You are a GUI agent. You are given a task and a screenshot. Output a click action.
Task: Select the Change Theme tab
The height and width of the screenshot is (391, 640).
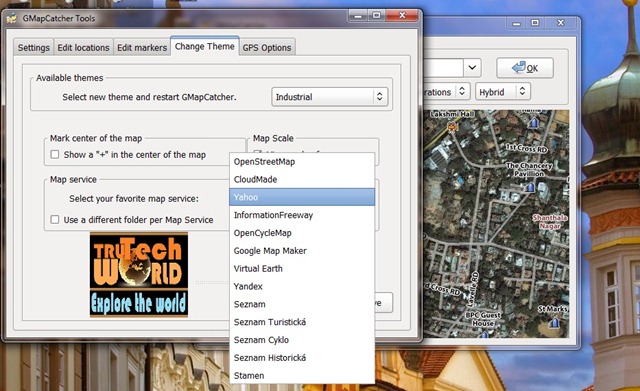[204, 47]
